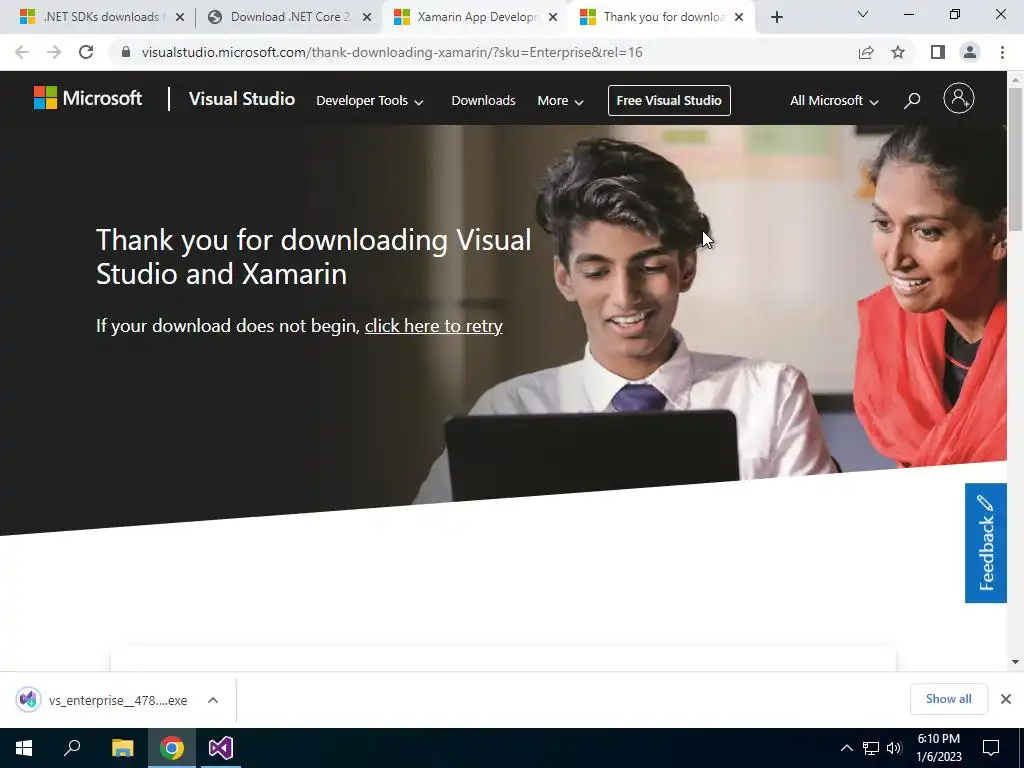Click the network tray icon

[871, 748]
